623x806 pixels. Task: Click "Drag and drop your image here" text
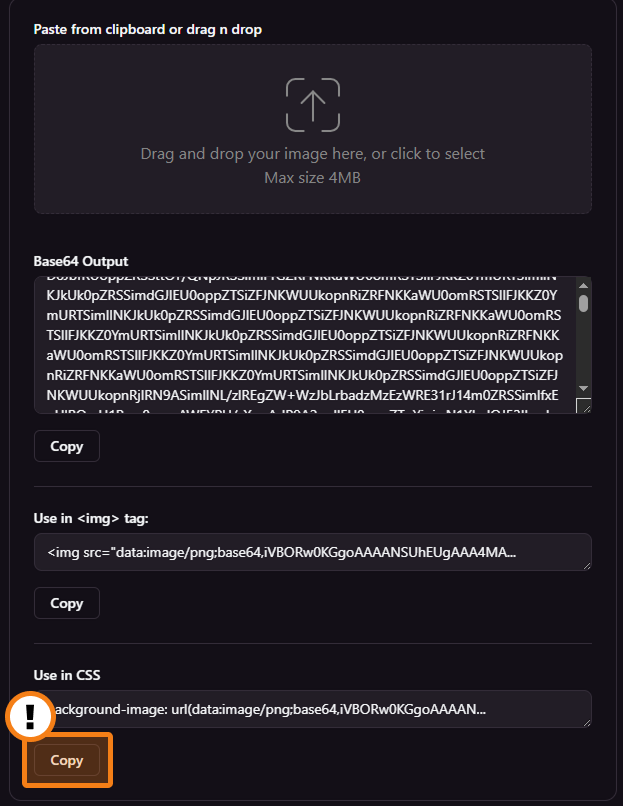point(313,154)
